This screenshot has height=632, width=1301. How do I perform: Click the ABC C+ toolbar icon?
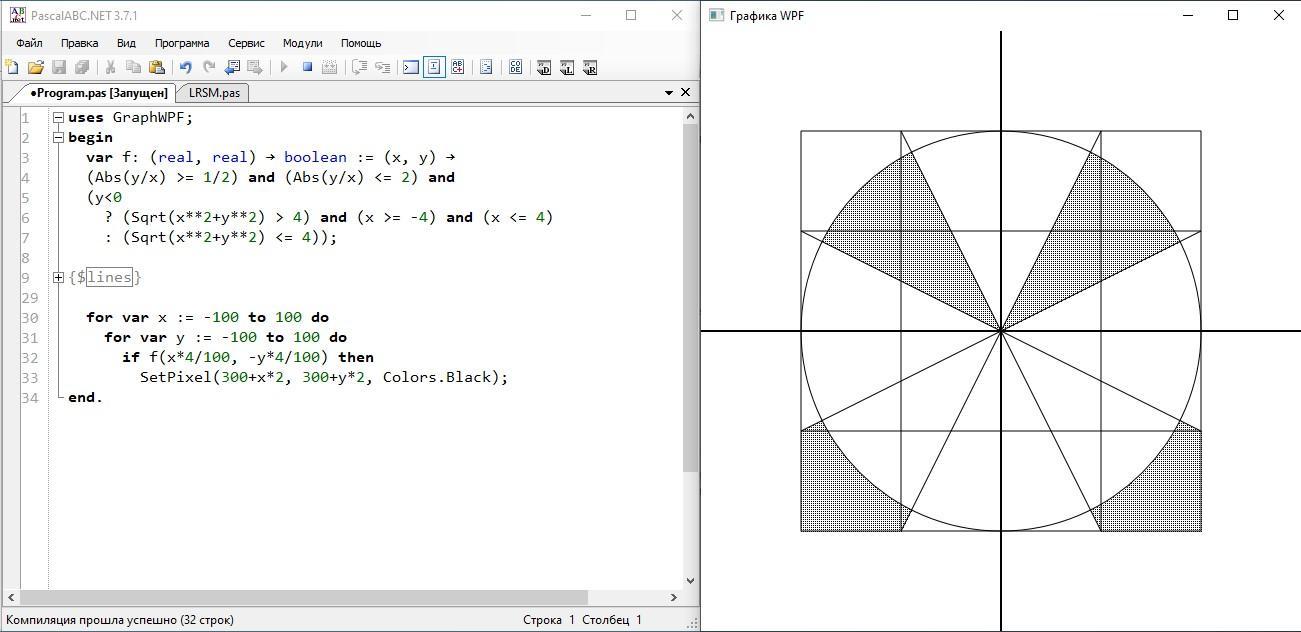click(x=457, y=67)
